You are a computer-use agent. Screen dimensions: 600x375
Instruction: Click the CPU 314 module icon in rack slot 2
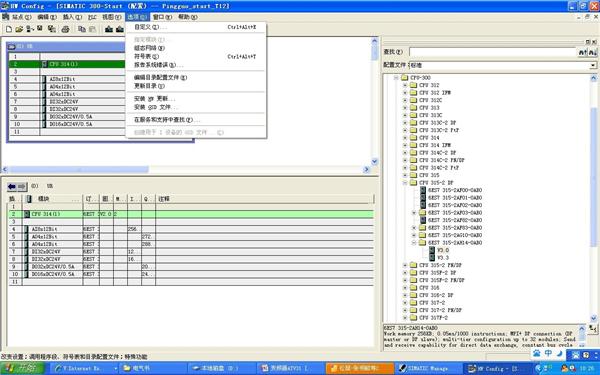[x=45, y=64]
